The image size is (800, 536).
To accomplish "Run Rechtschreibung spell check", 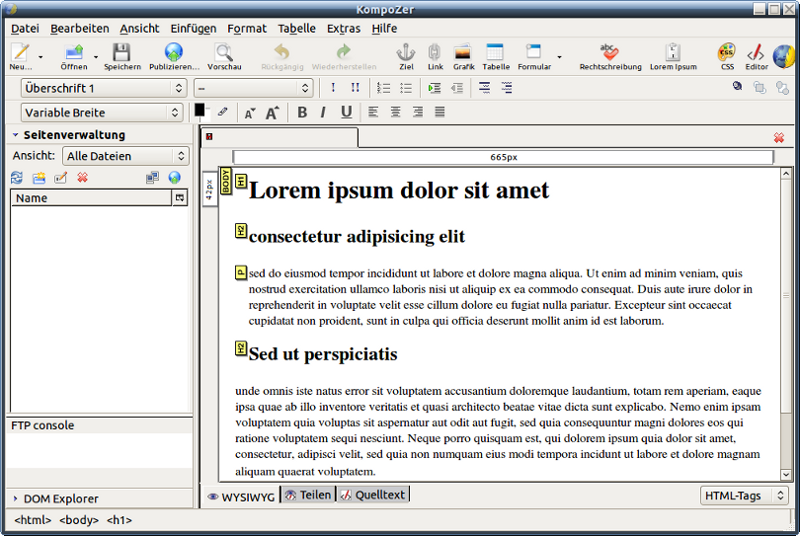I will tap(610, 56).
